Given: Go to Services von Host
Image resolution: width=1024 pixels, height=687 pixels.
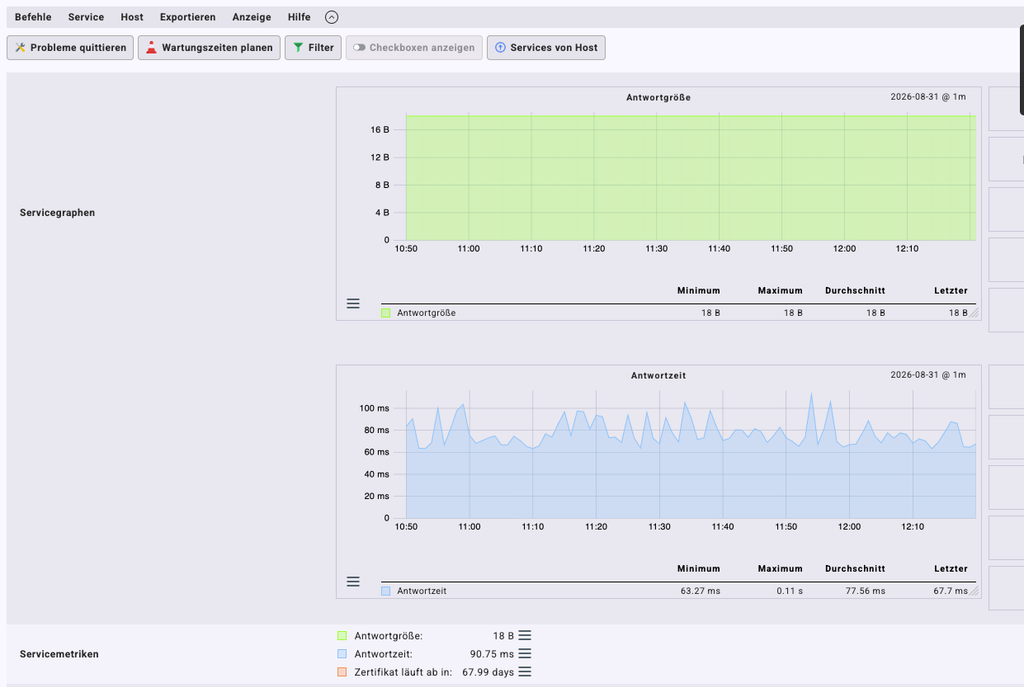Looking at the screenshot, I should (x=546, y=48).
